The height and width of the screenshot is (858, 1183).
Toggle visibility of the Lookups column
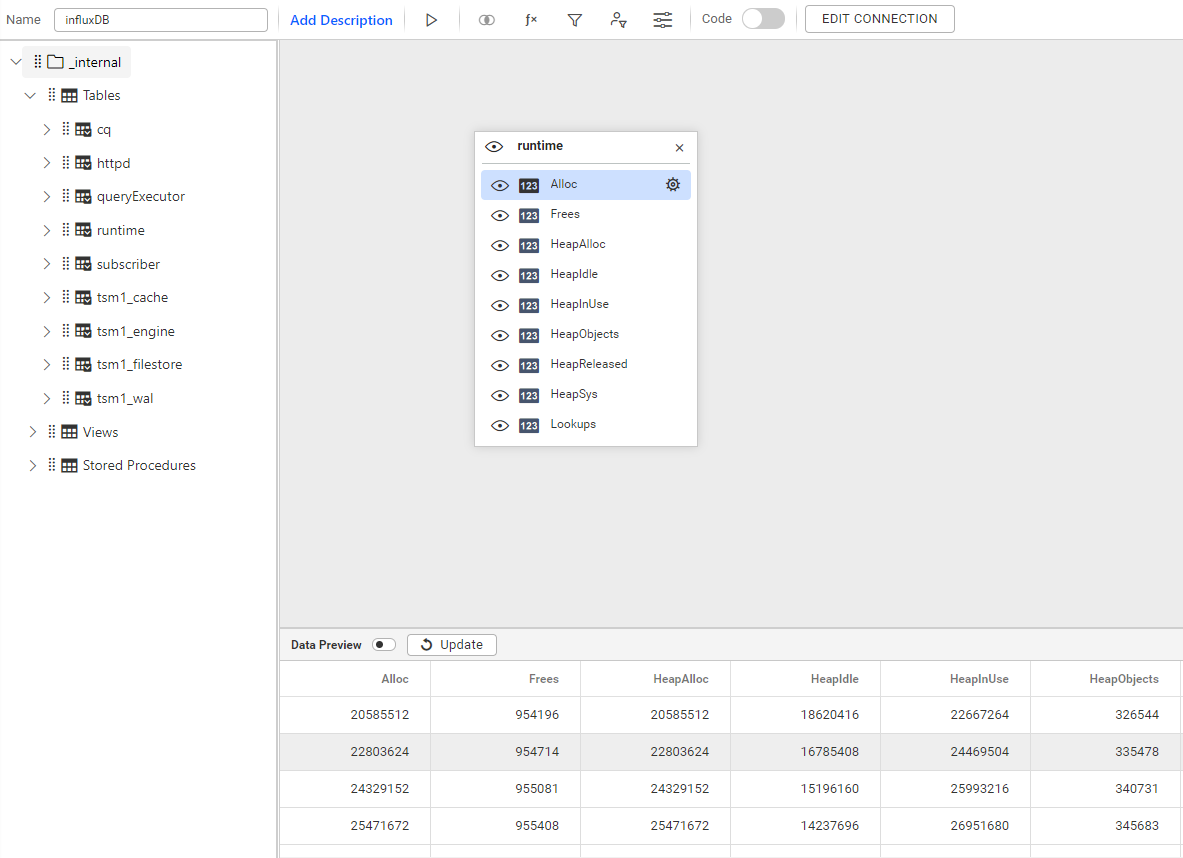pos(499,424)
